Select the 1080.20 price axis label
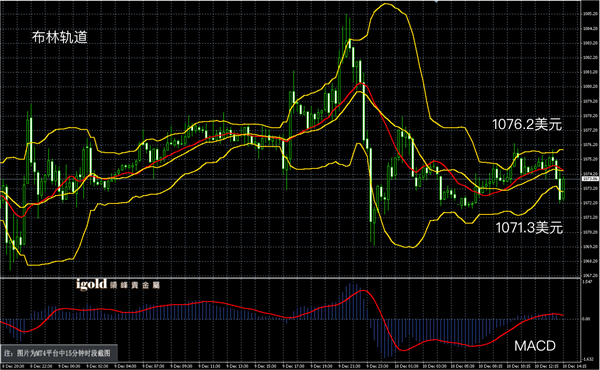600x370 pixels. (x=590, y=86)
